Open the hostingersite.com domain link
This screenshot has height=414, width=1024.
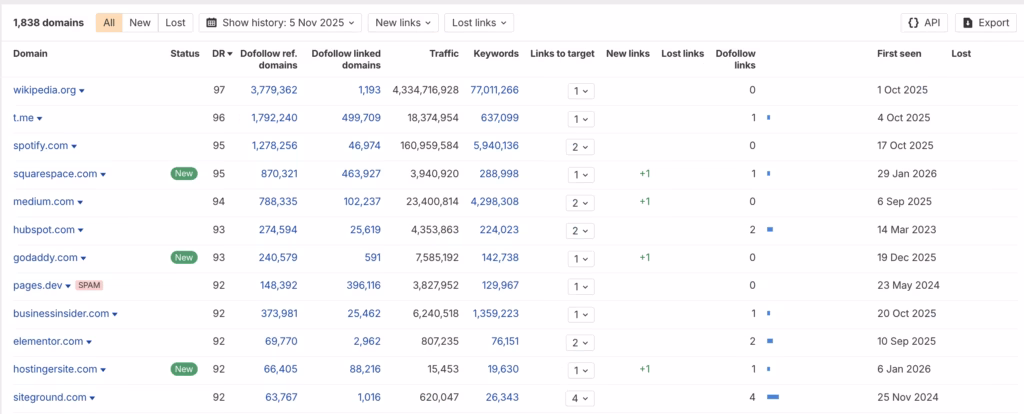55,369
